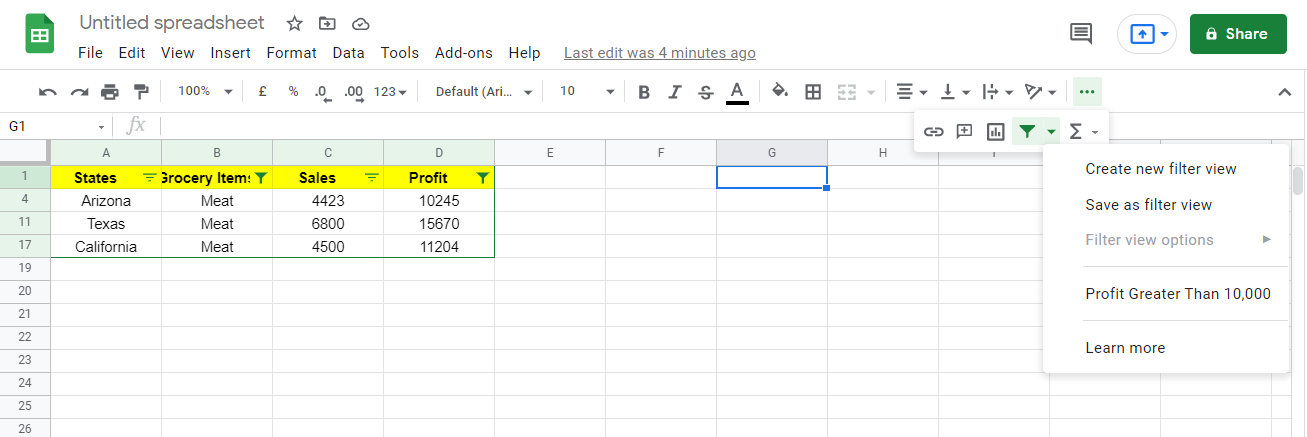Toggle italic formatting
Viewport: 1307px width, 437px height.
[674, 92]
